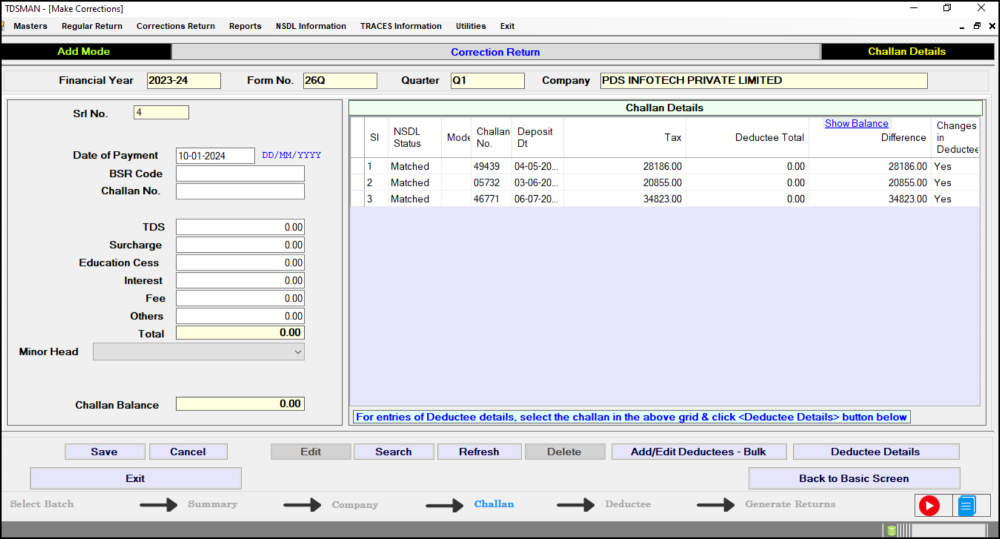Screen dimensions: 1000x539
Task: Click the Deductee step in workflow bar
Action: 628,504
